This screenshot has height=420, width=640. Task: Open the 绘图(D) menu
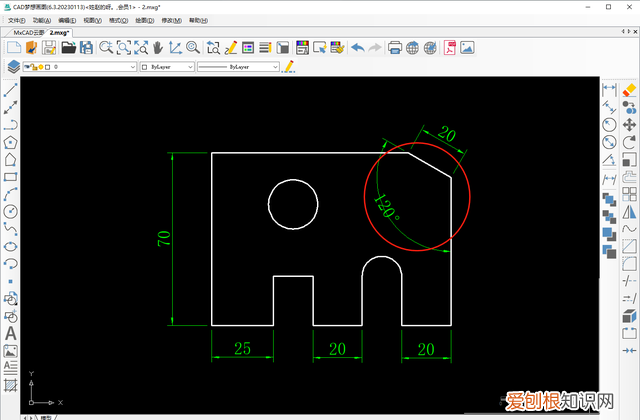[145, 20]
